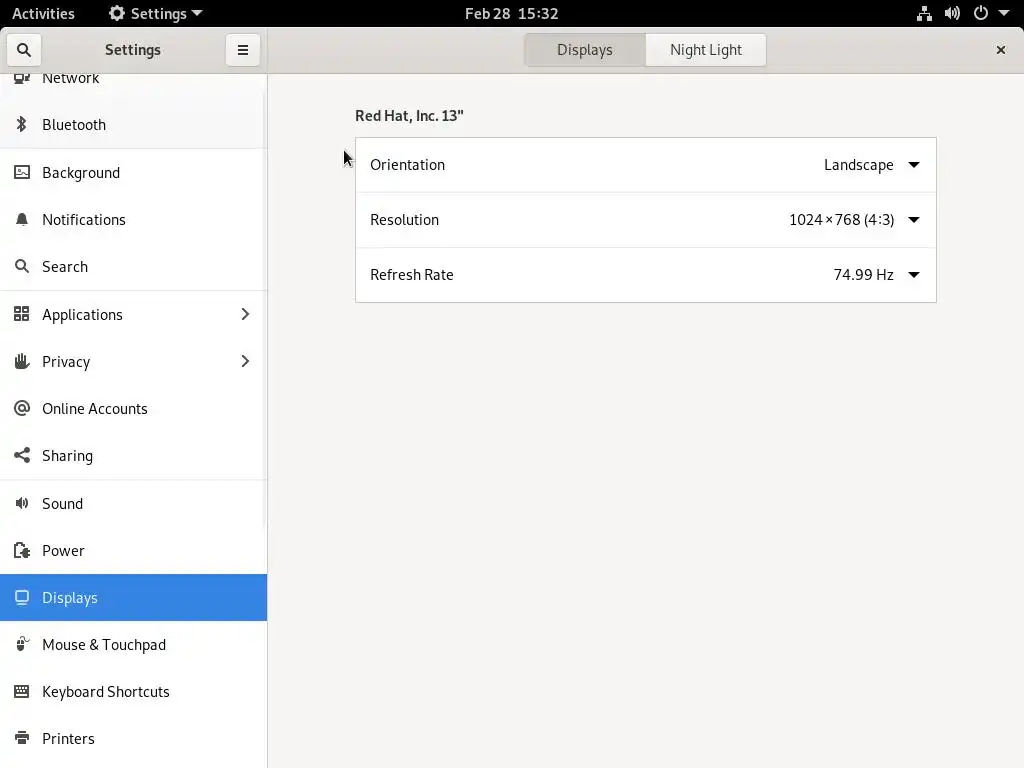Open the clock Feb 28 15:32 menu
The height and width of the screenshot is (768, 1024).
click(511, 13)
